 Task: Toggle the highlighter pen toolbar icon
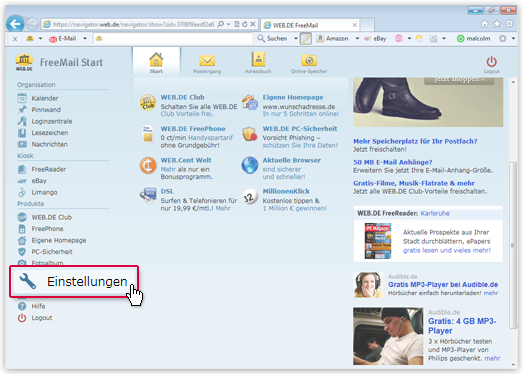(x=306, y=39)
